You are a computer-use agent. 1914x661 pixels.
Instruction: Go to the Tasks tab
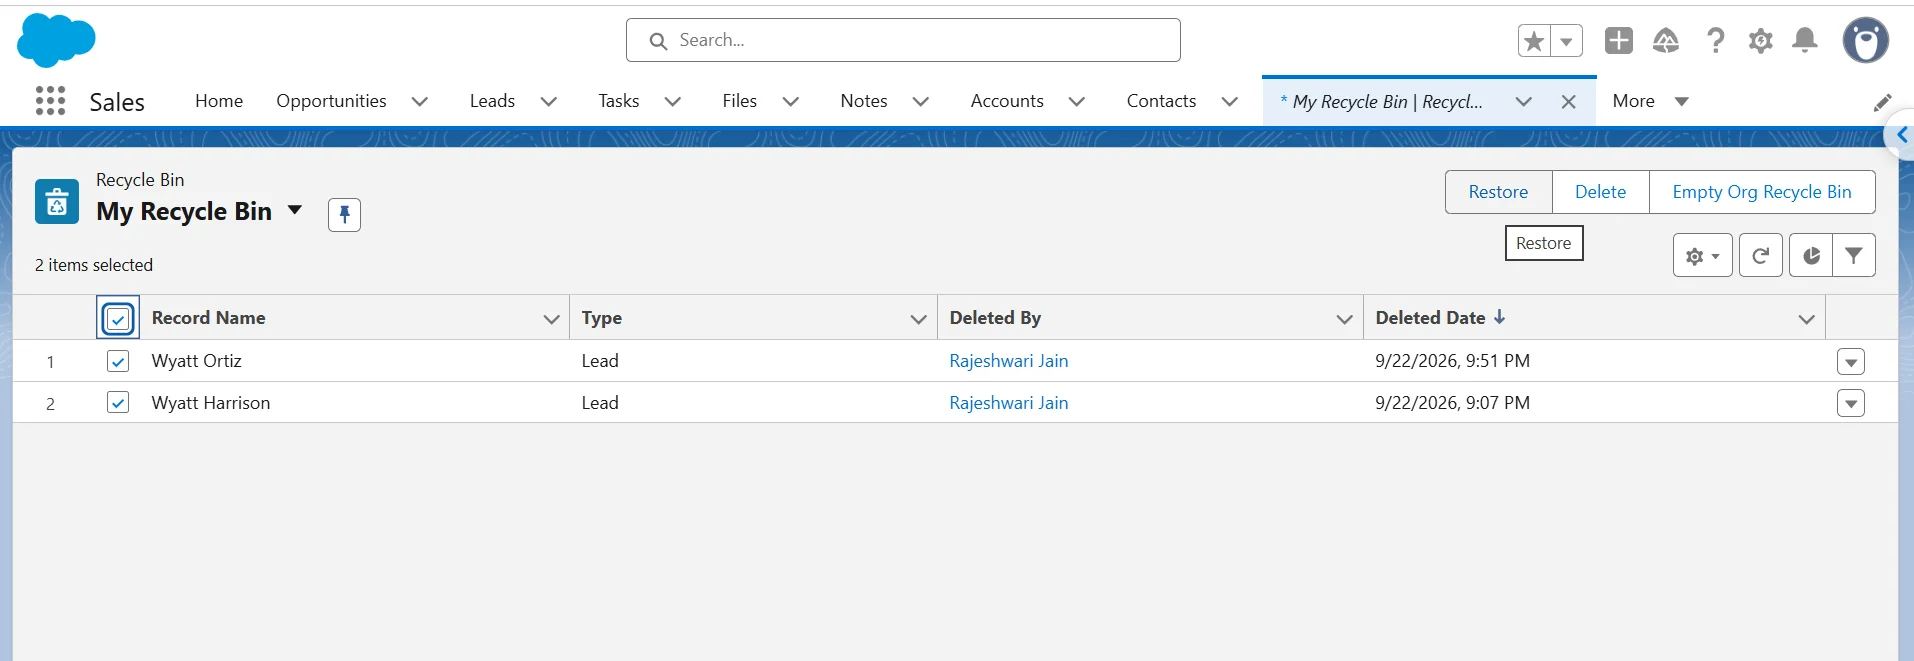pyautogui.click(x=618, y=101)
